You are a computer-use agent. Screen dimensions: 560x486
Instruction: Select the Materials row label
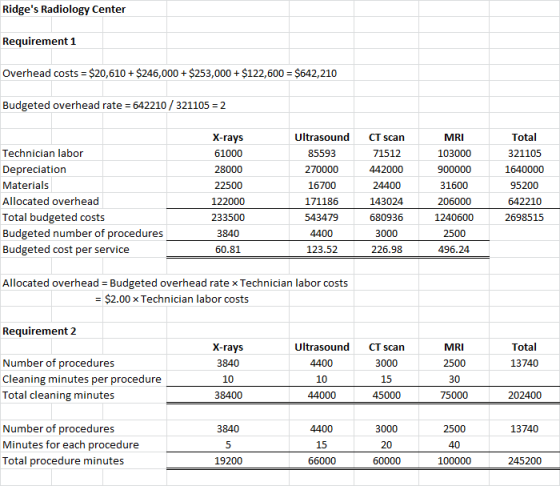(x=25, y=186)
